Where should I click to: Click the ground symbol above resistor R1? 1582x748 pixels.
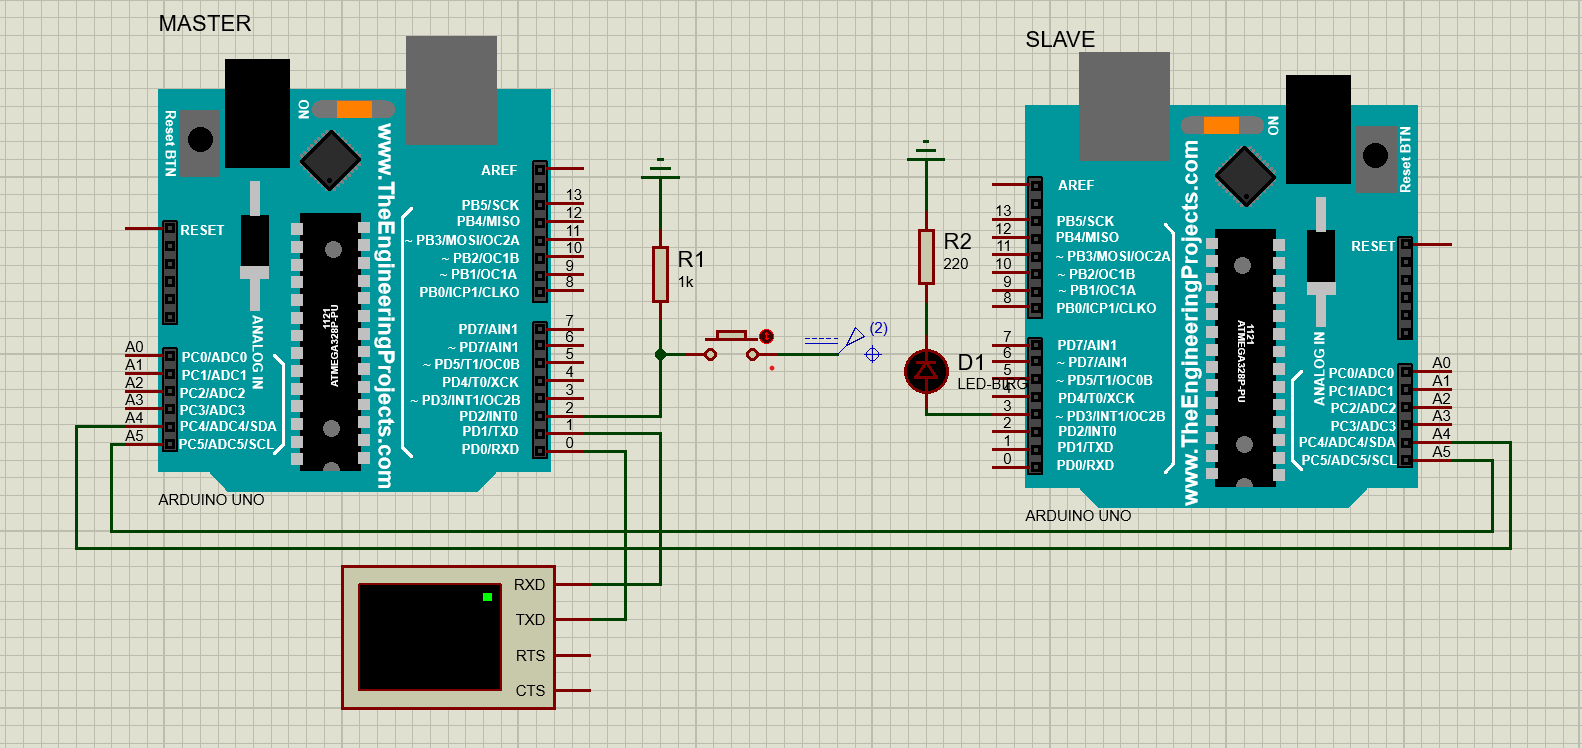click(660, 169)
